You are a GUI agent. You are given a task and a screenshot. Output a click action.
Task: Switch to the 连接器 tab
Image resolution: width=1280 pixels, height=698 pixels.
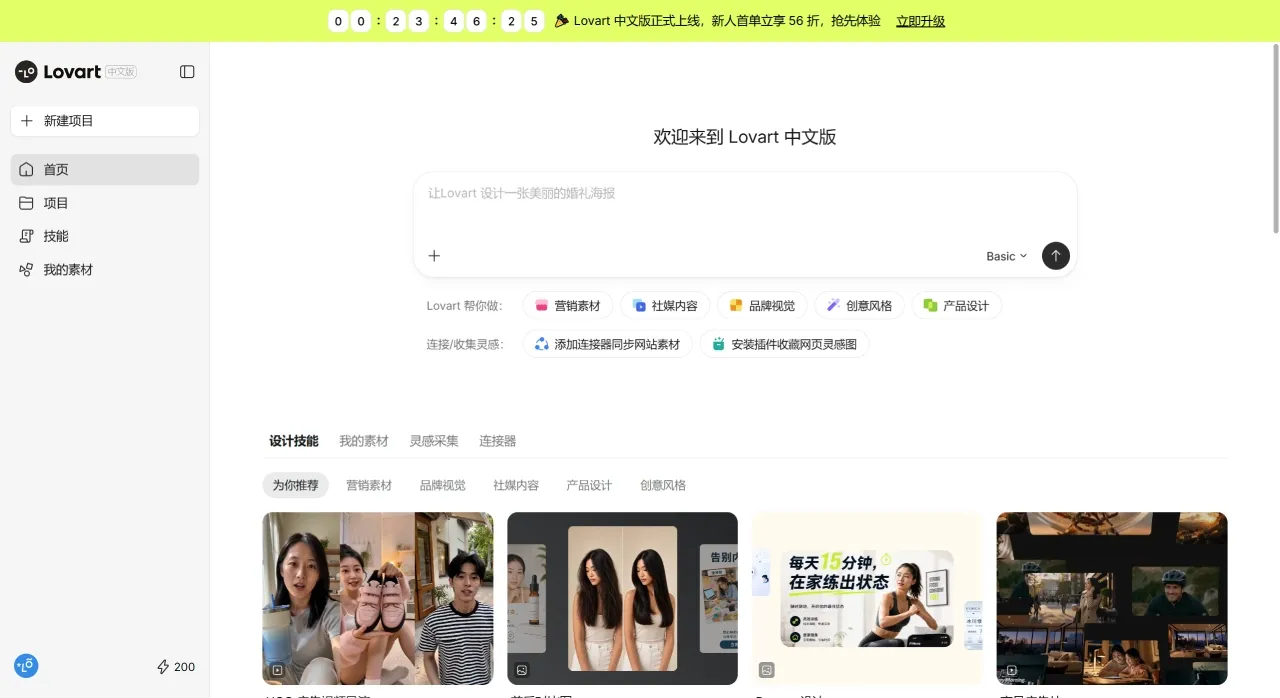click(x=498, y=441)
